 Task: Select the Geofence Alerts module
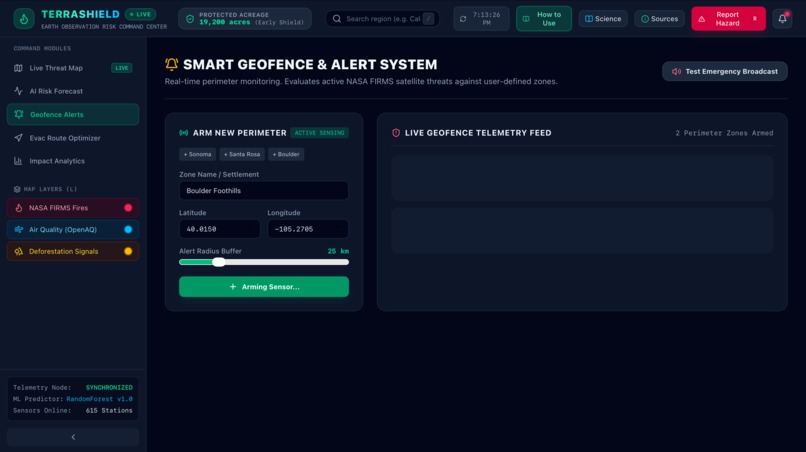pyautogui.click(x=73, y=114)
